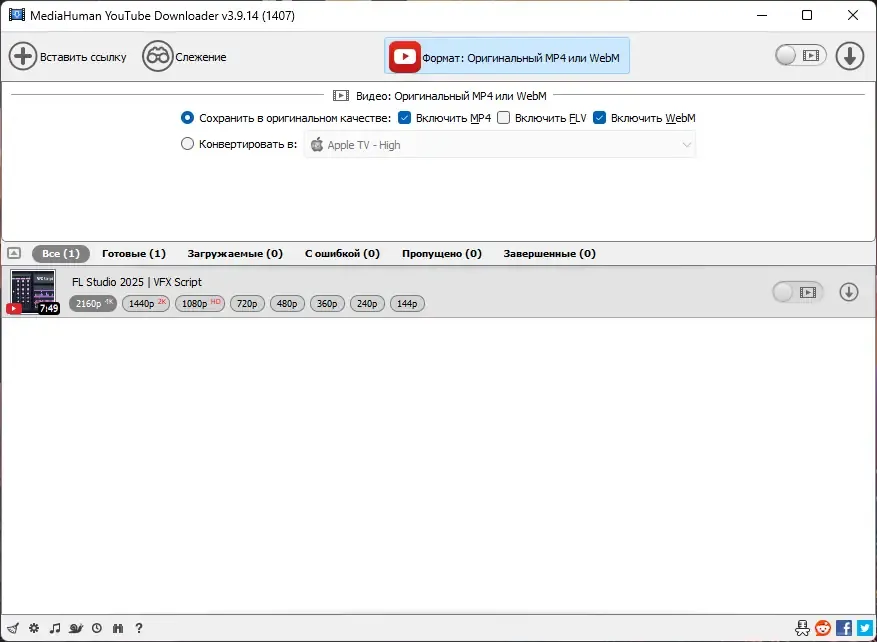Expand the Apple TV - High dropdown
Image resolution: width=877 pixels, height=642 pixels.
point(499,145)
